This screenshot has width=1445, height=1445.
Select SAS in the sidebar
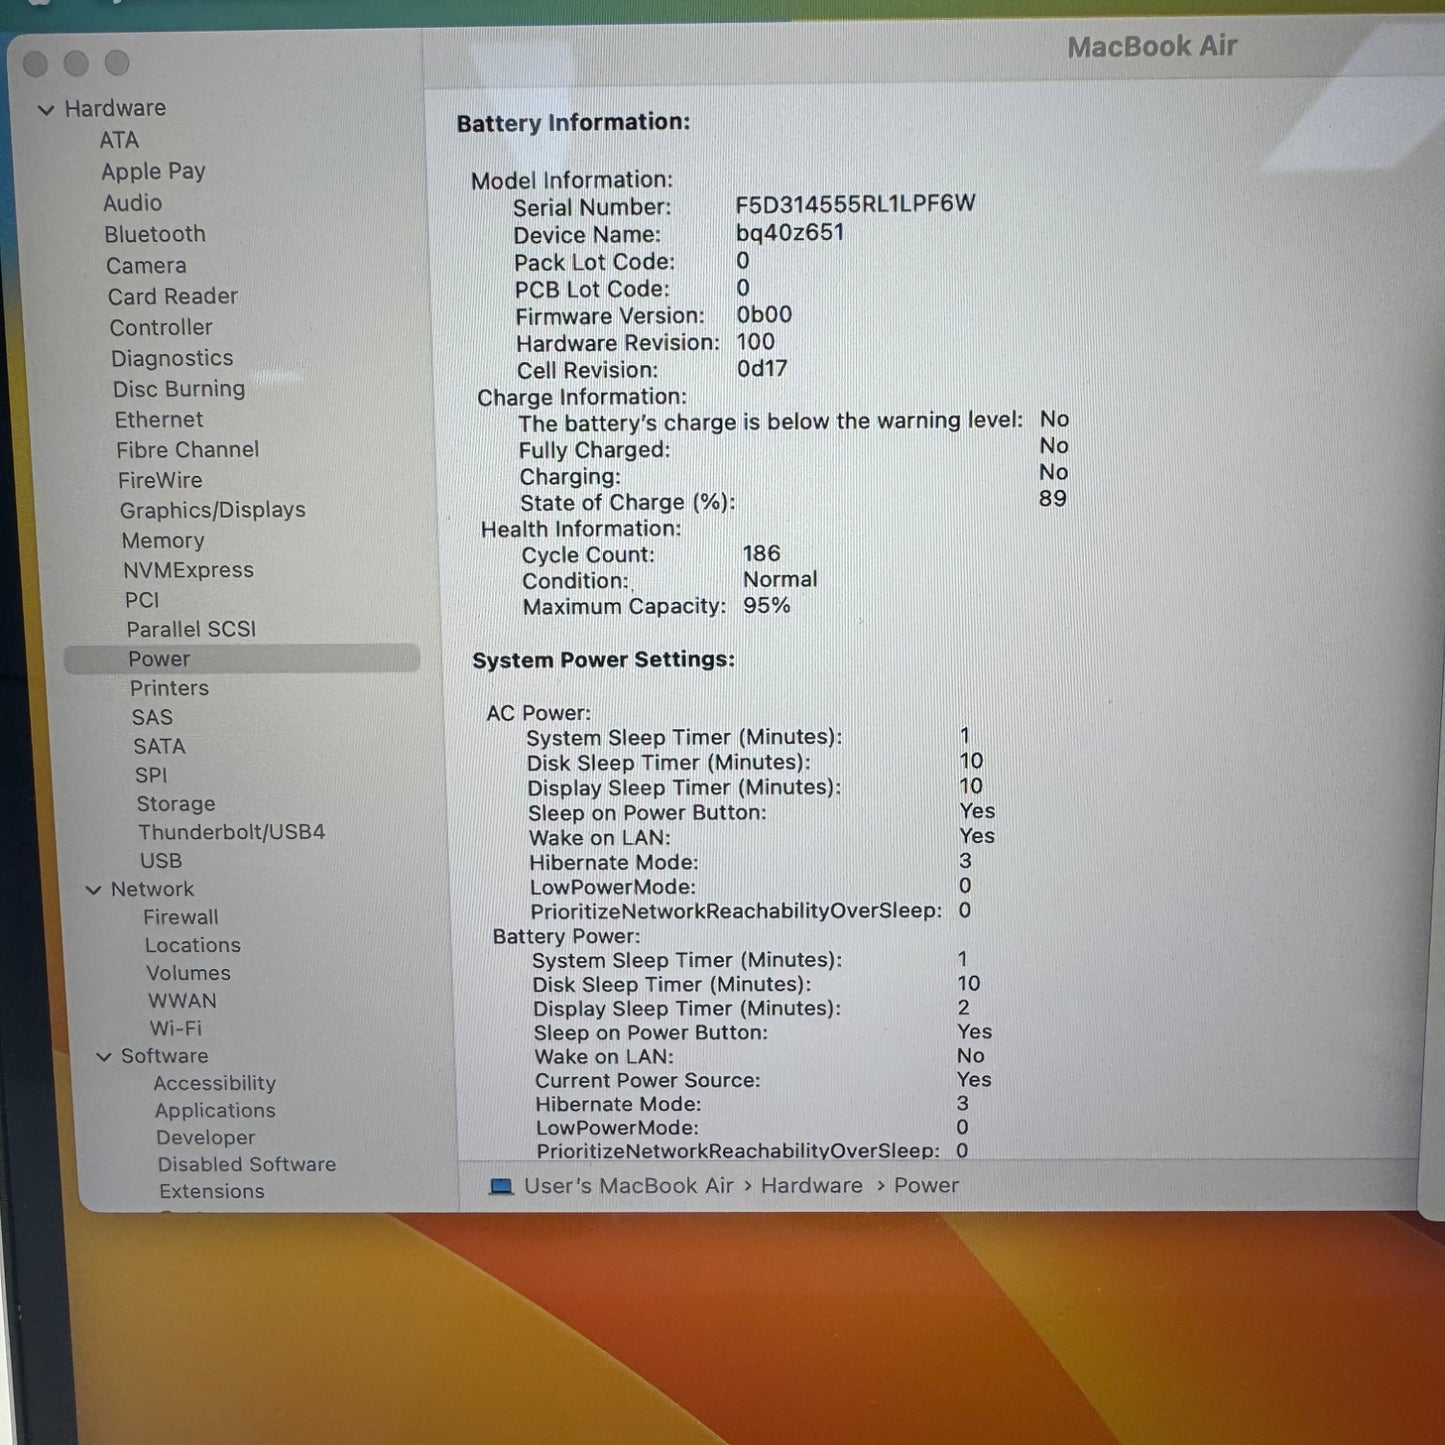[152, 717]
